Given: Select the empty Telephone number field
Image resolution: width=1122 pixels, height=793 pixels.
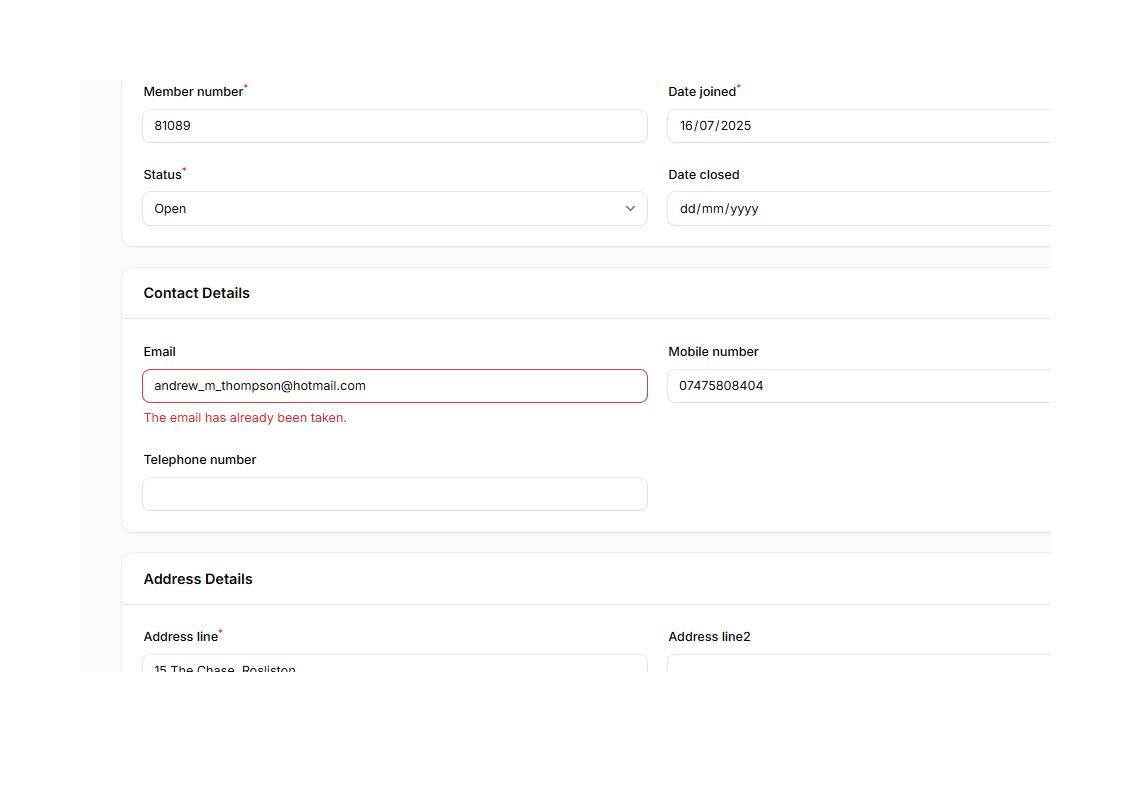Looking at the screenshot, I should [x=394, y=494].
